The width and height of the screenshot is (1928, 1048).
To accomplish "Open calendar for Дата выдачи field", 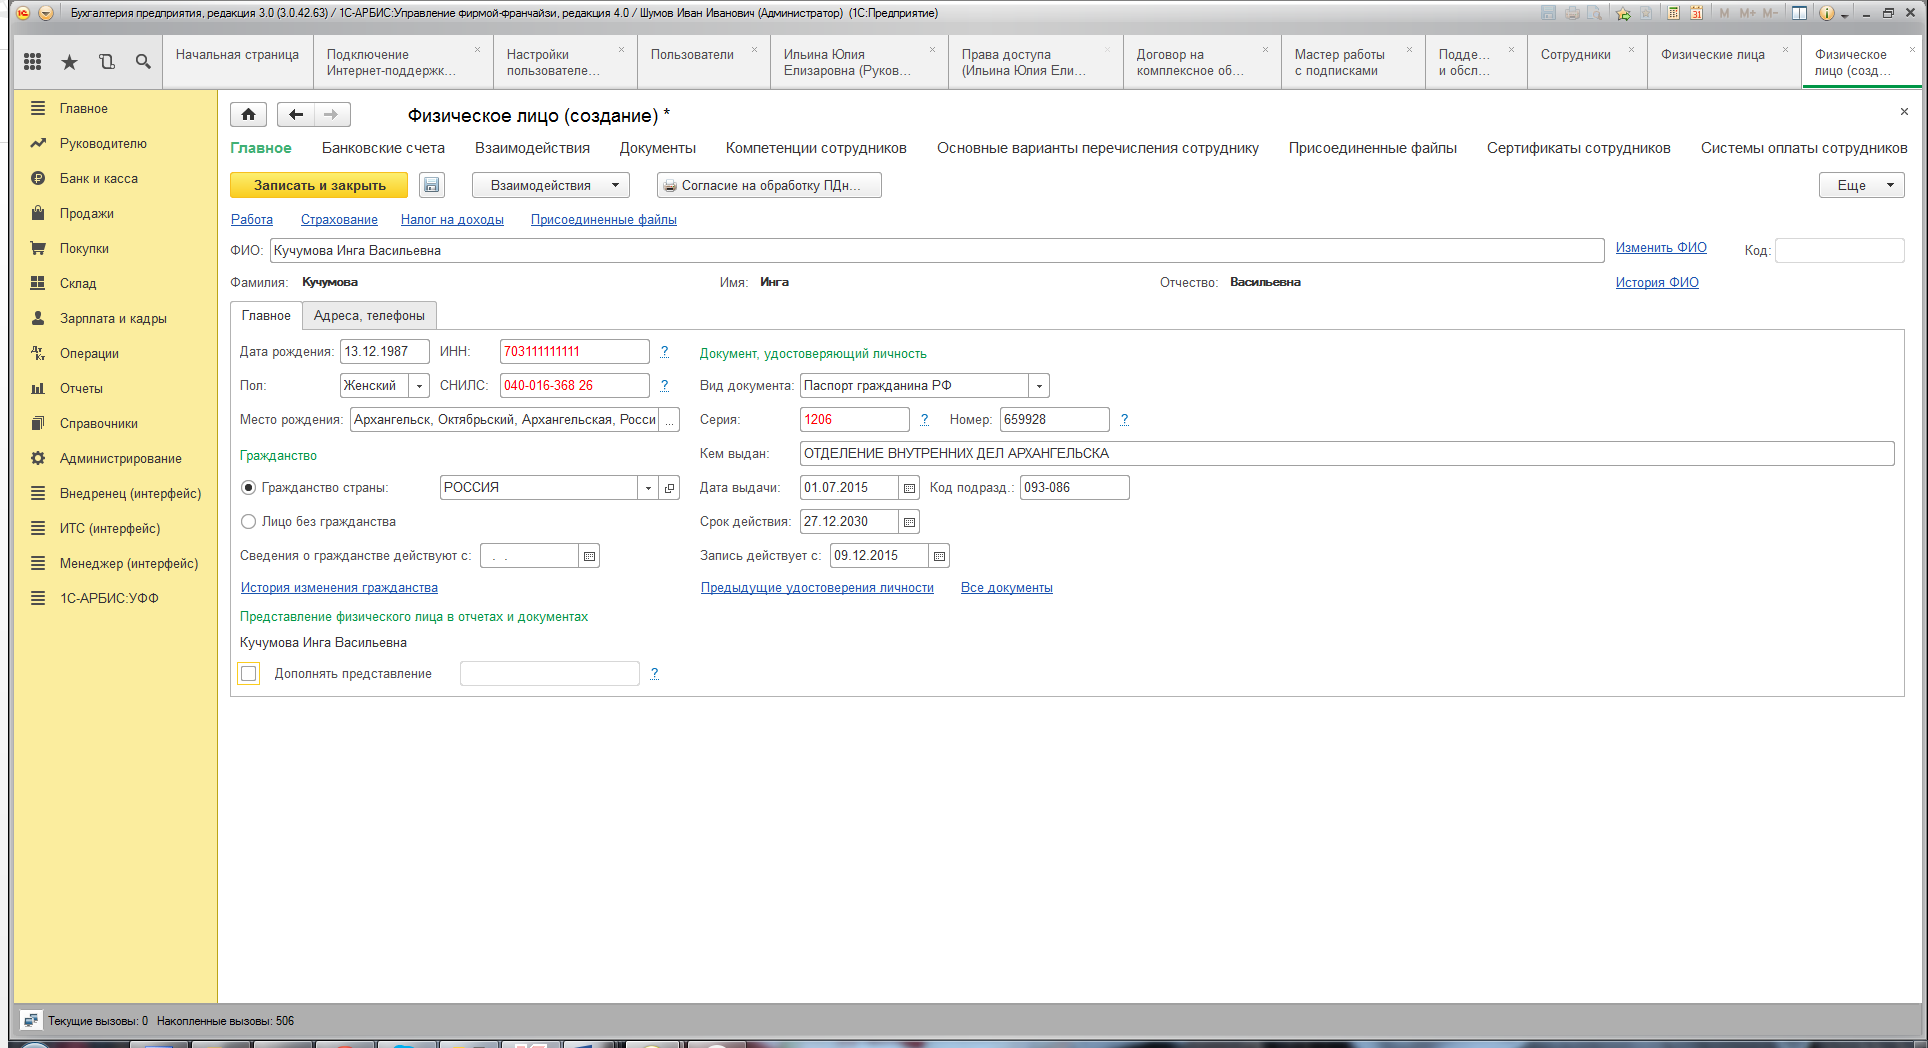I will click(x=909, y=488).
